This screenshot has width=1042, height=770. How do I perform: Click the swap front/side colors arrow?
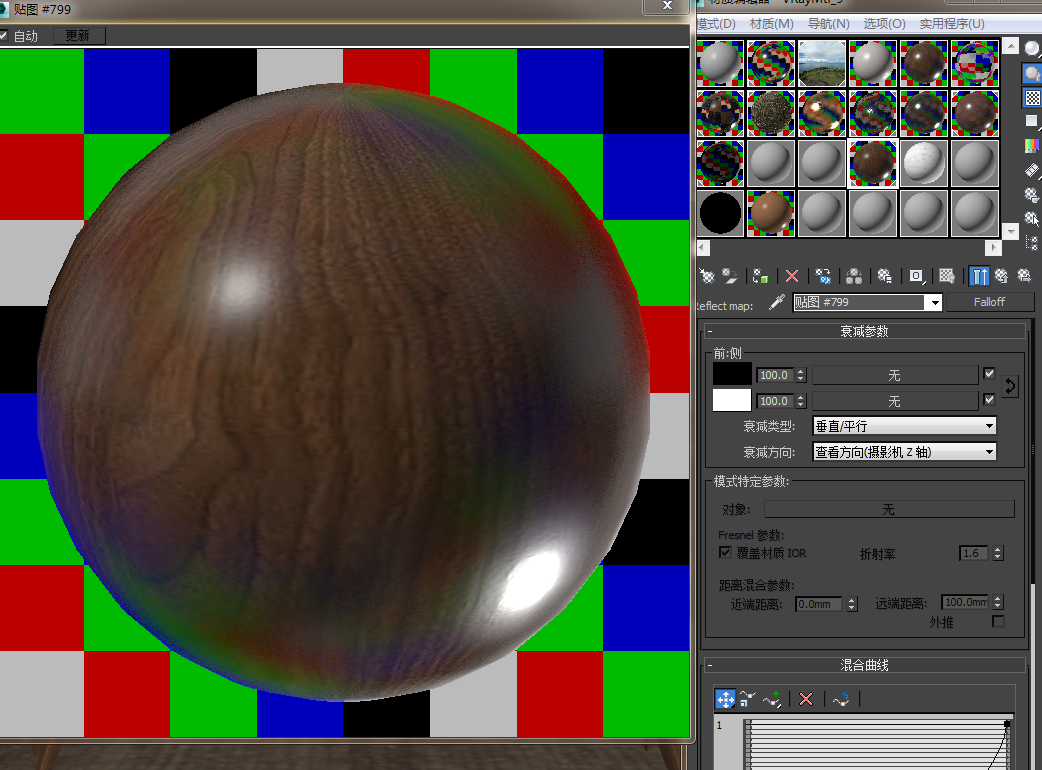1010,387
